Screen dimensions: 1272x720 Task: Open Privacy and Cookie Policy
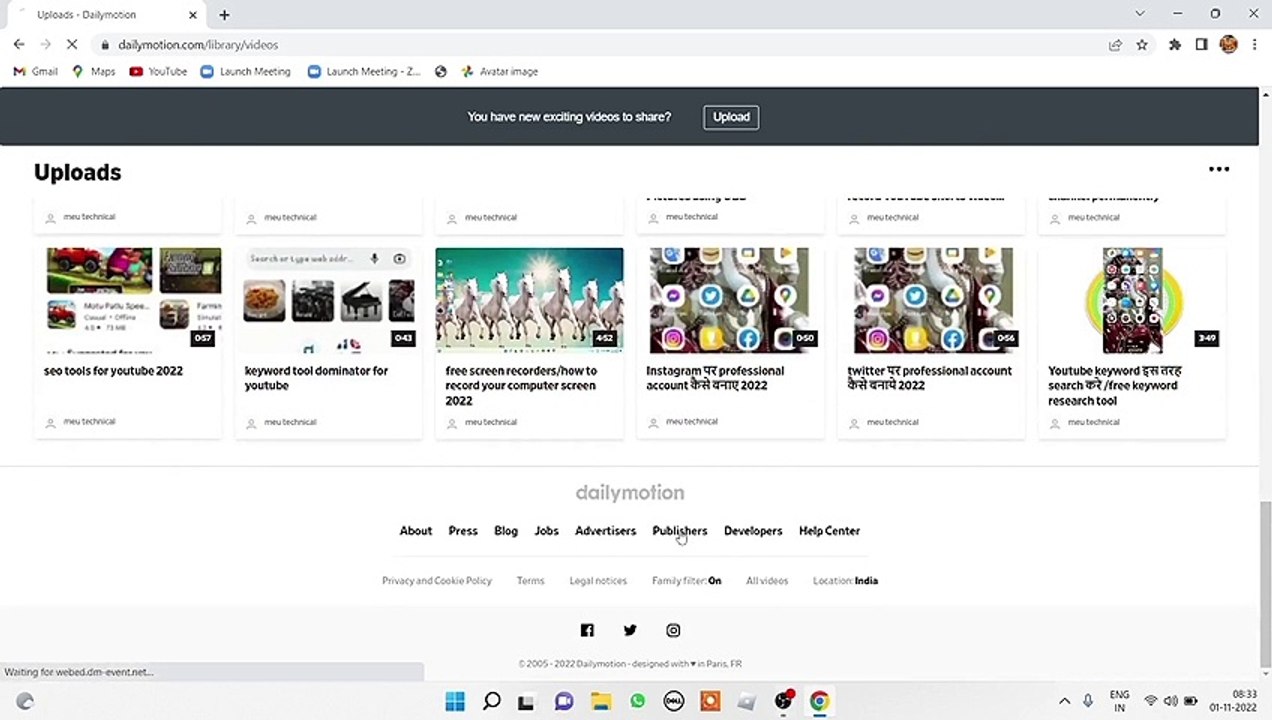pos(437,581)
